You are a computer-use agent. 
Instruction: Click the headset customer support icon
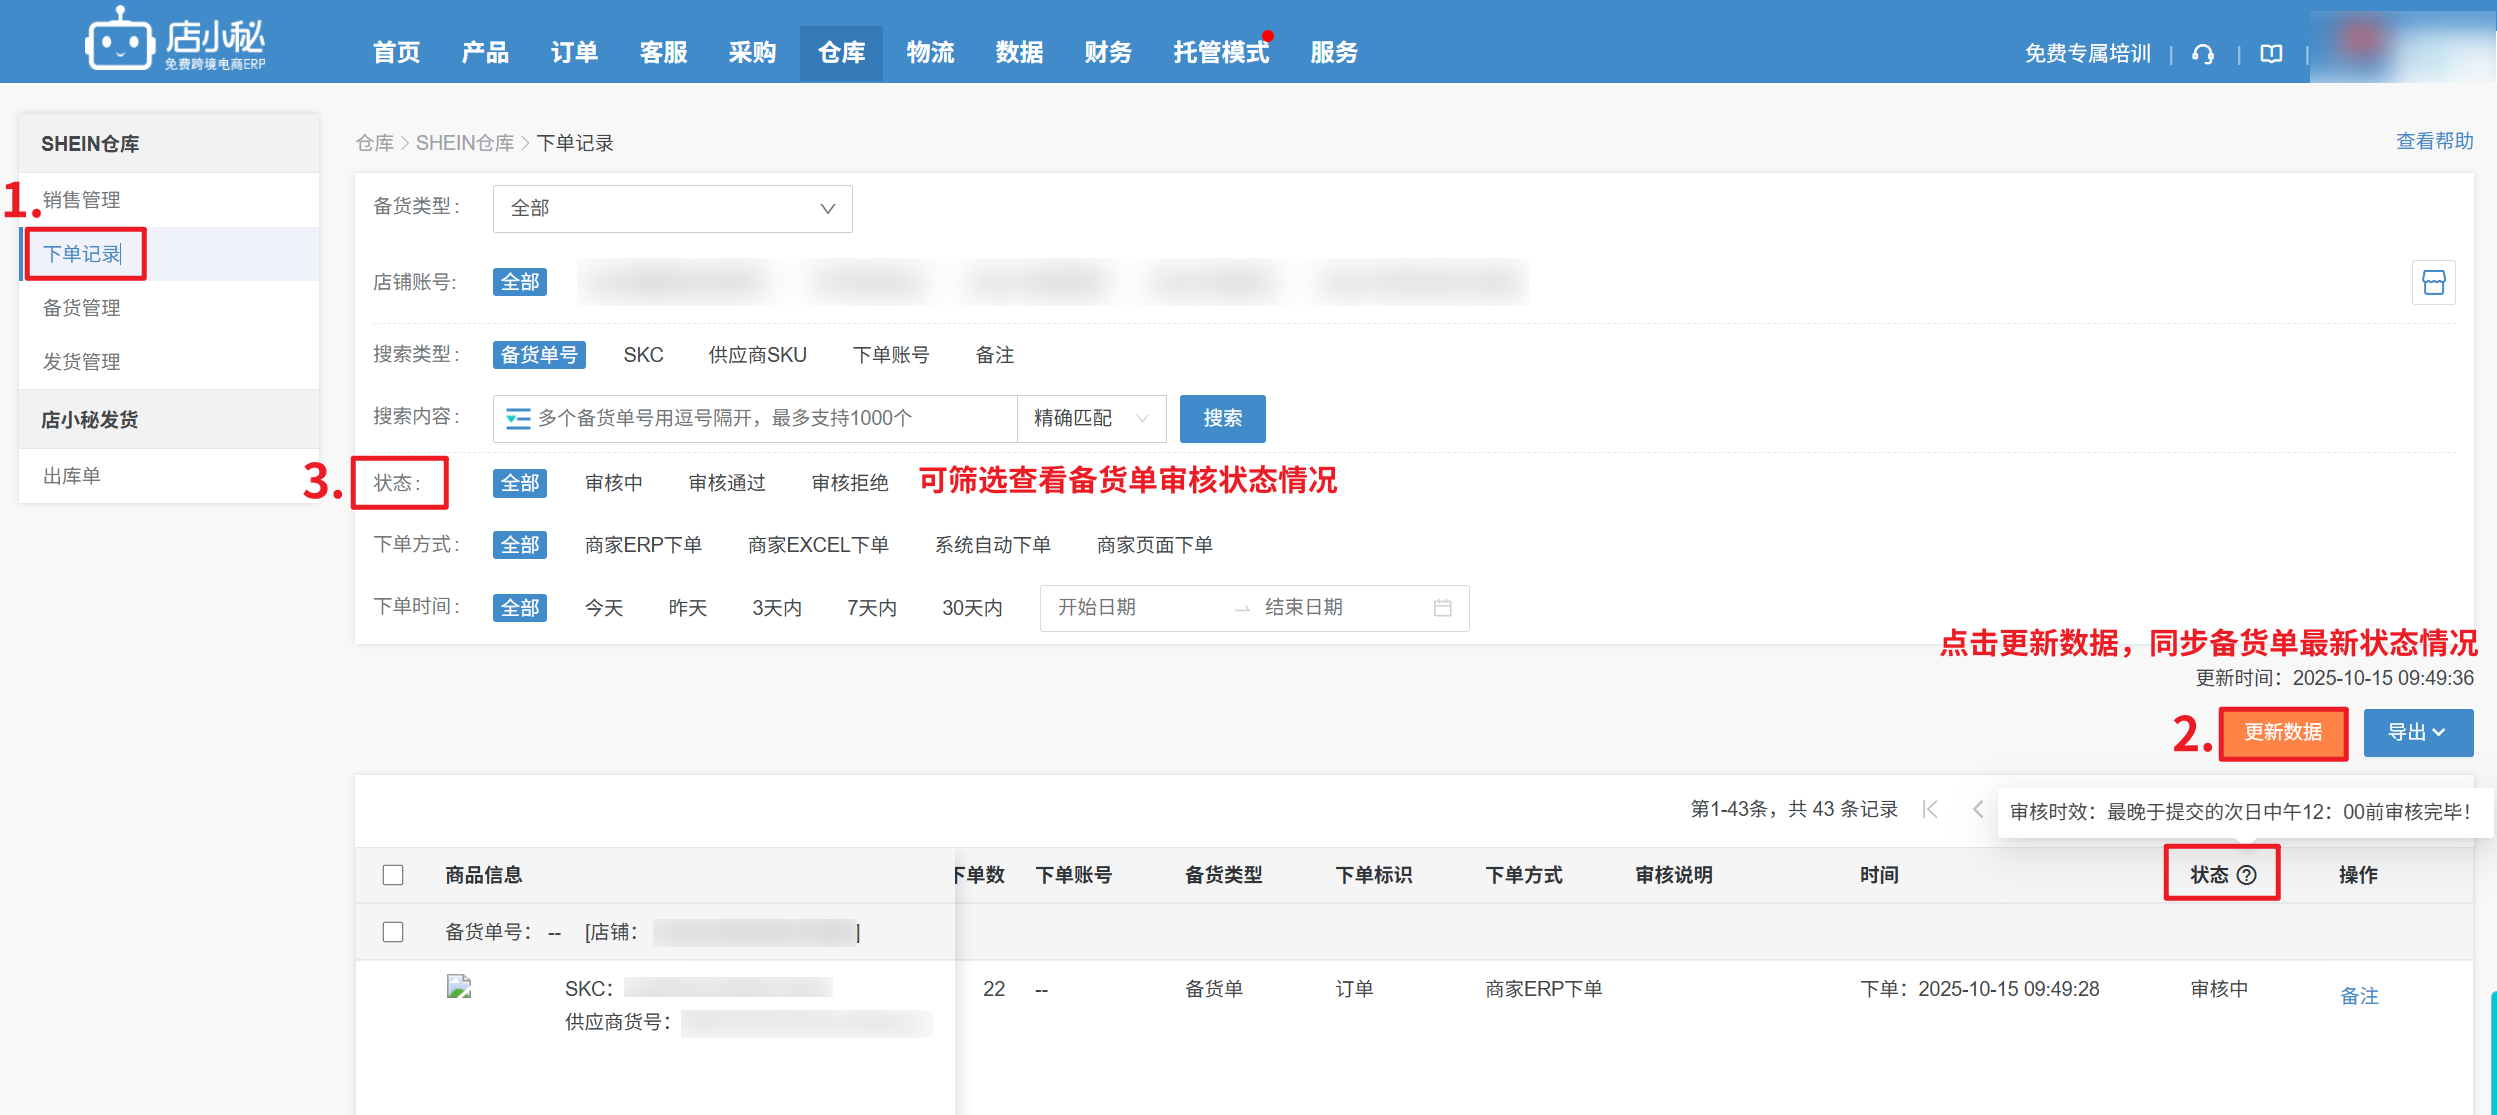tap(2202, 54)
